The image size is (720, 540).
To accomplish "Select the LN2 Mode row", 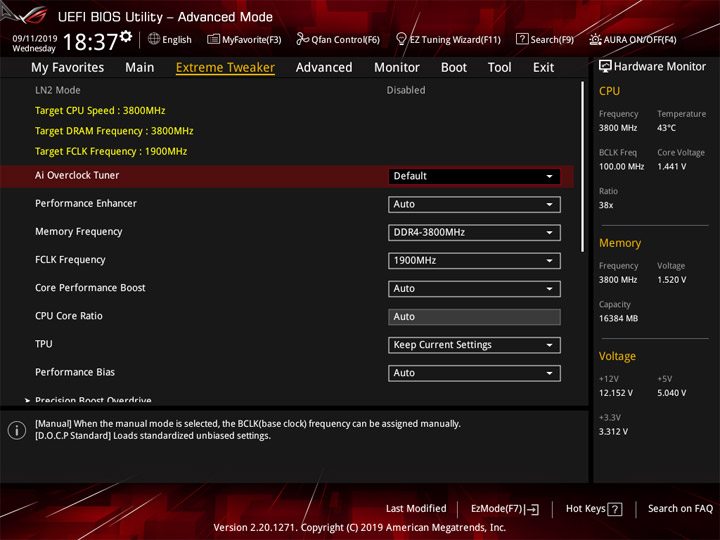I will pos(287,90).
